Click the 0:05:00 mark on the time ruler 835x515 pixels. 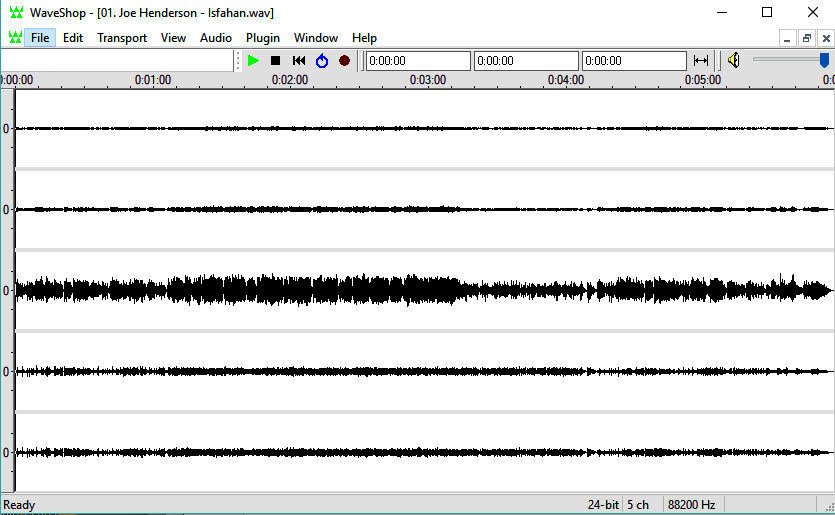[x=703, y=80]
